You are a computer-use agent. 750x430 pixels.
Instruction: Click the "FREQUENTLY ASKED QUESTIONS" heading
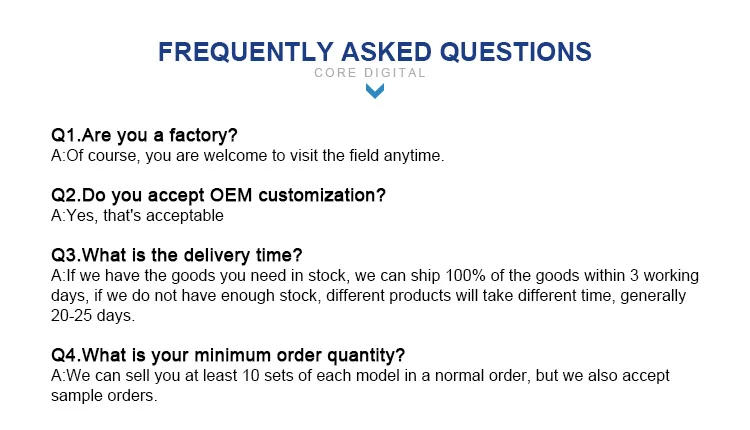(x=375, y=52)
